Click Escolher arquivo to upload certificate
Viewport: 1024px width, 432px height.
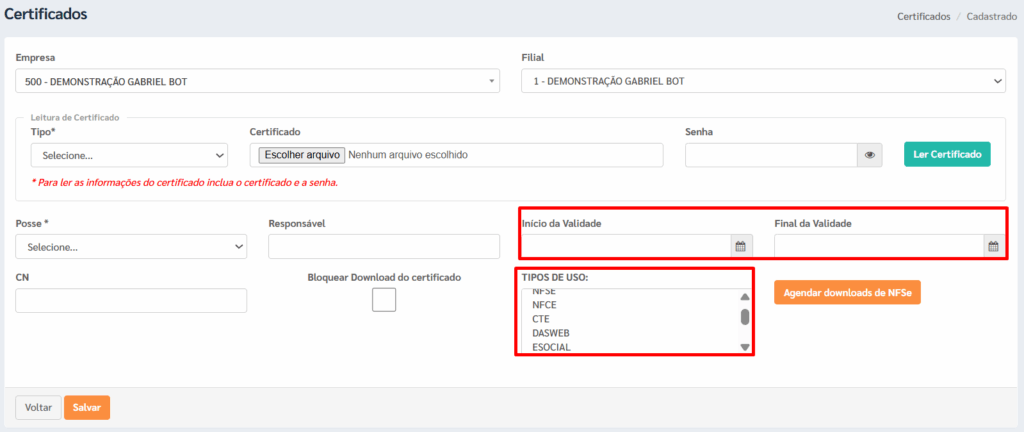click(302, 155)
